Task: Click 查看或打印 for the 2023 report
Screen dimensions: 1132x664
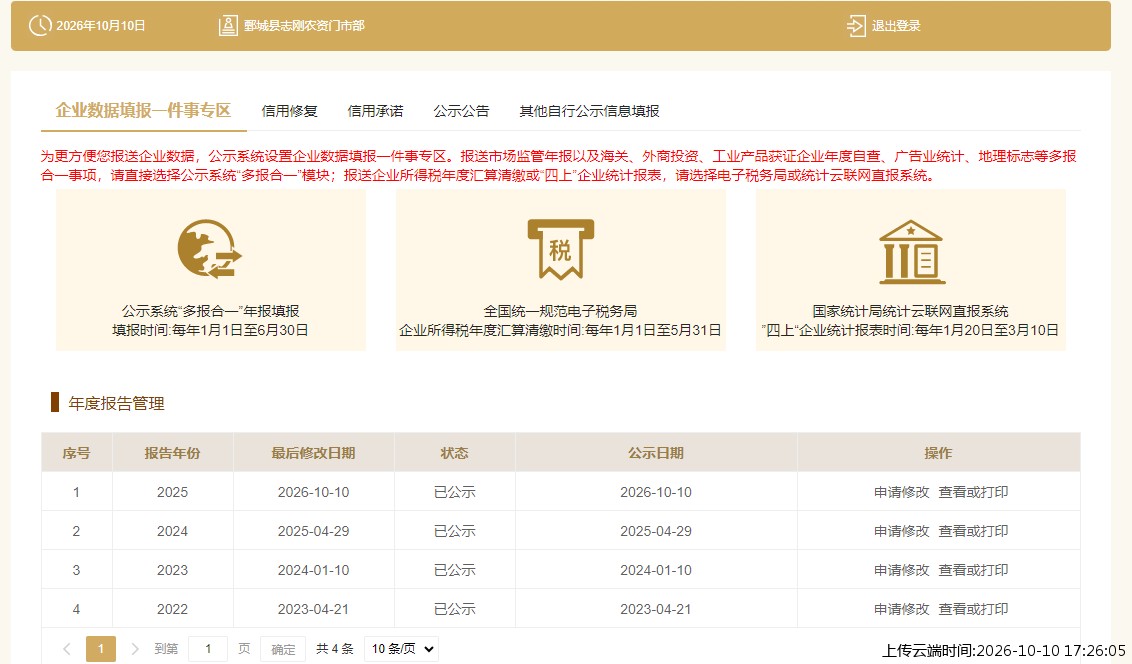Action: click(x=973, y=570)
